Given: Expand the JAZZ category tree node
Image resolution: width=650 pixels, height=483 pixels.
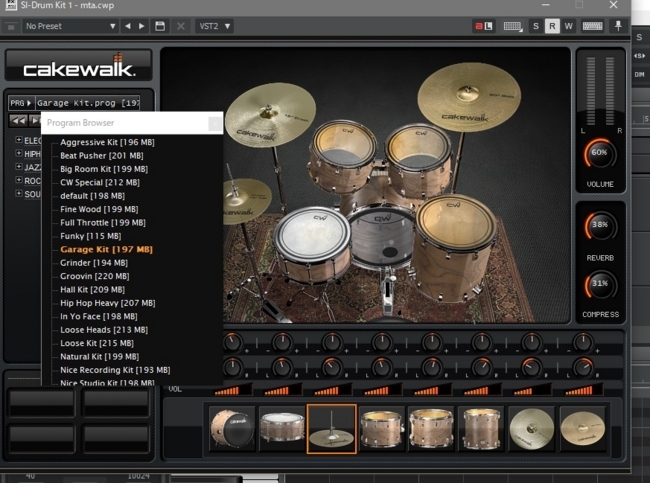Looking at the screenshot, I should point(19,166).
